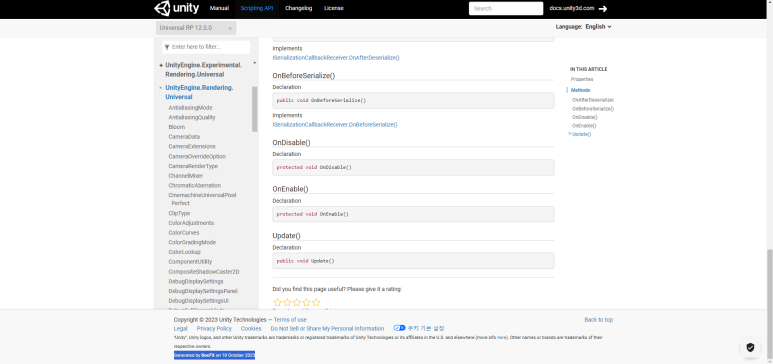The image size is (773, 364).
Task: Open the shield privacy badge
Action: click(750, 347)
